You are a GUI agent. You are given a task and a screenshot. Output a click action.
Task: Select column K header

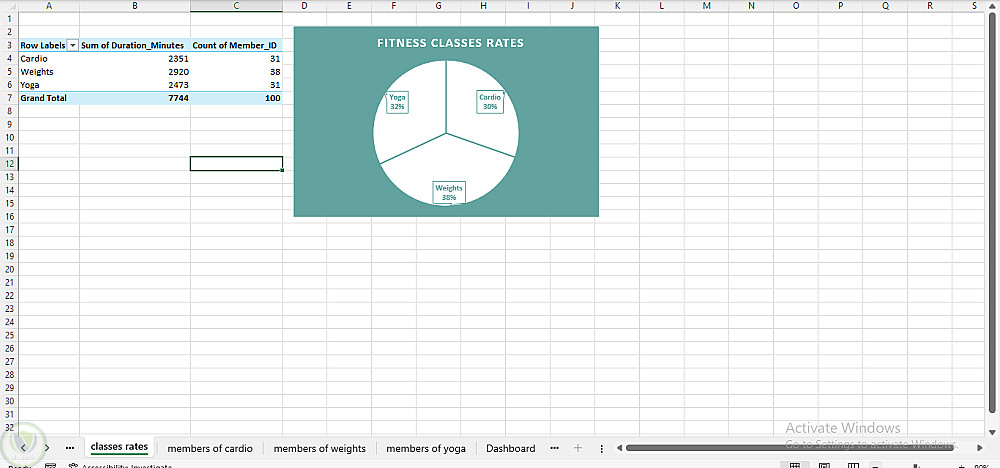pyautogui.click(x=617, y=6)
